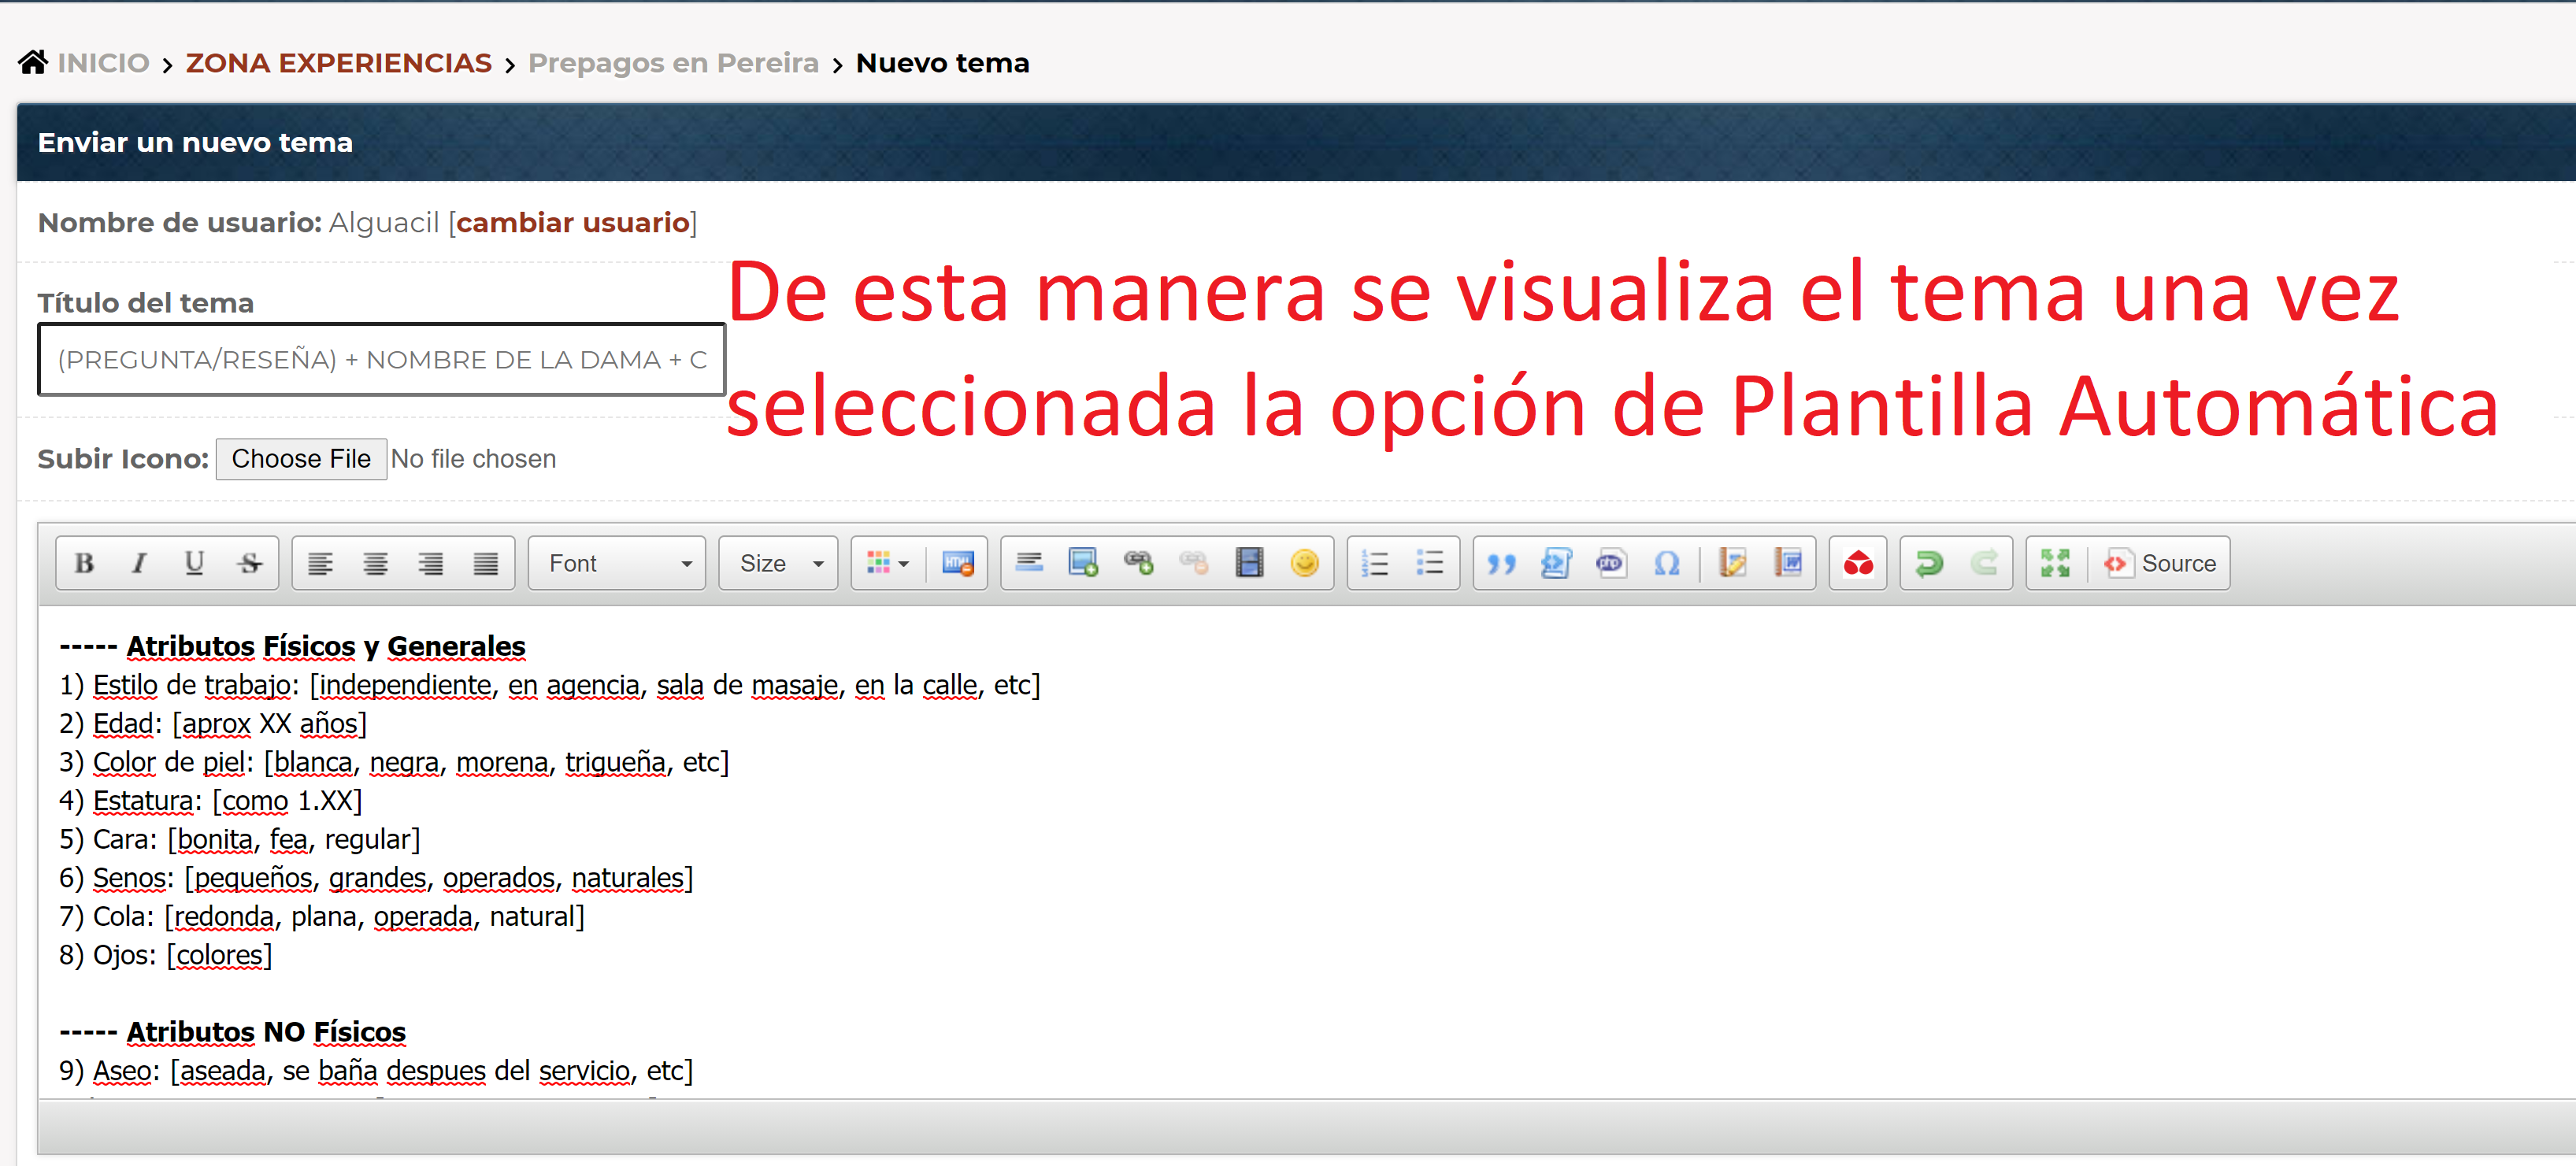This screenshot has width=2576, height=1166.
Task: Toggle underline text formatting
Action: 195,563
